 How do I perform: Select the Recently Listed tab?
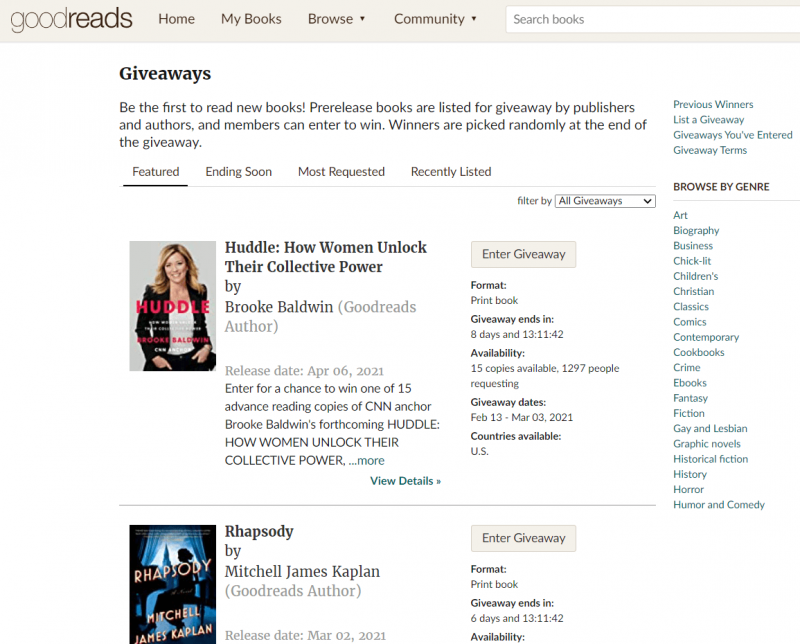[450, 171]
